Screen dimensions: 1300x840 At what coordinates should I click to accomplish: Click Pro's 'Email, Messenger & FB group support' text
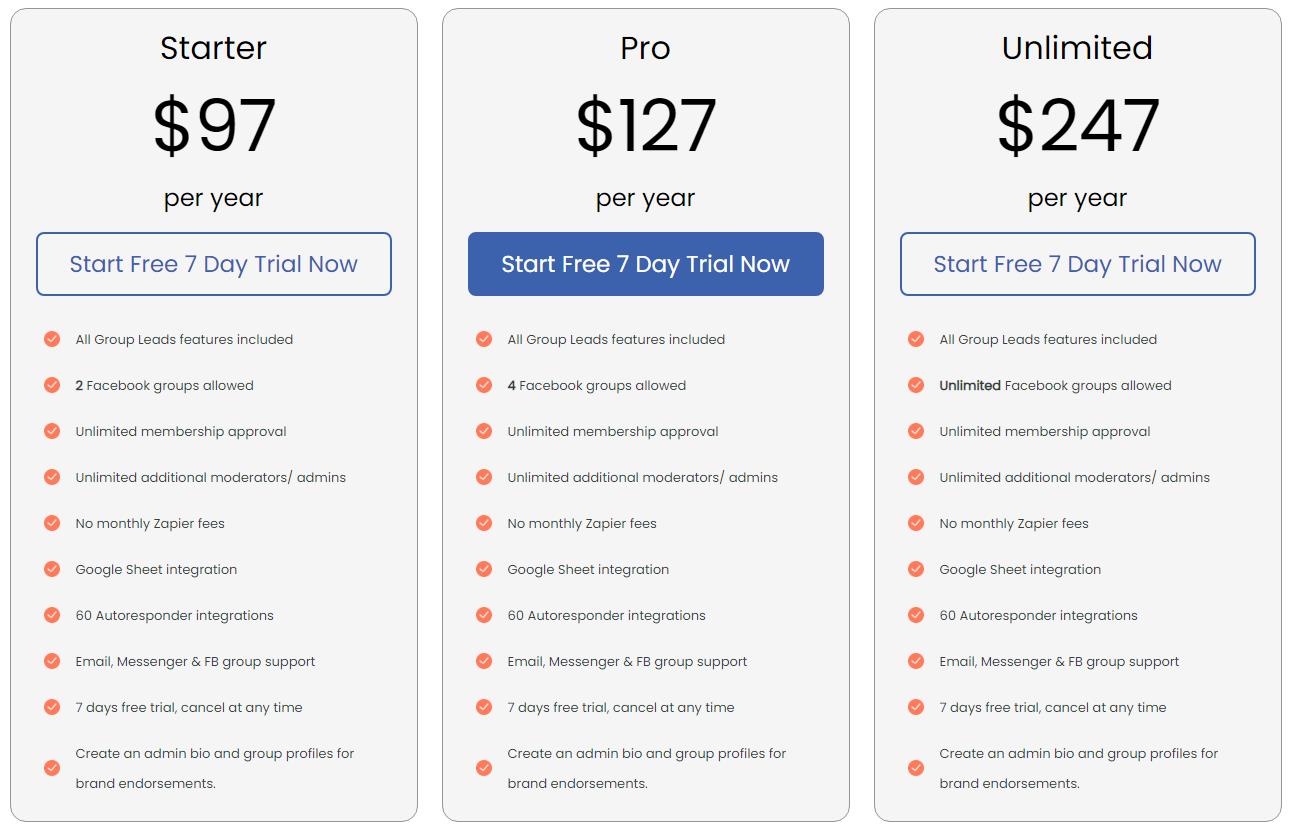tap(627, 661)
